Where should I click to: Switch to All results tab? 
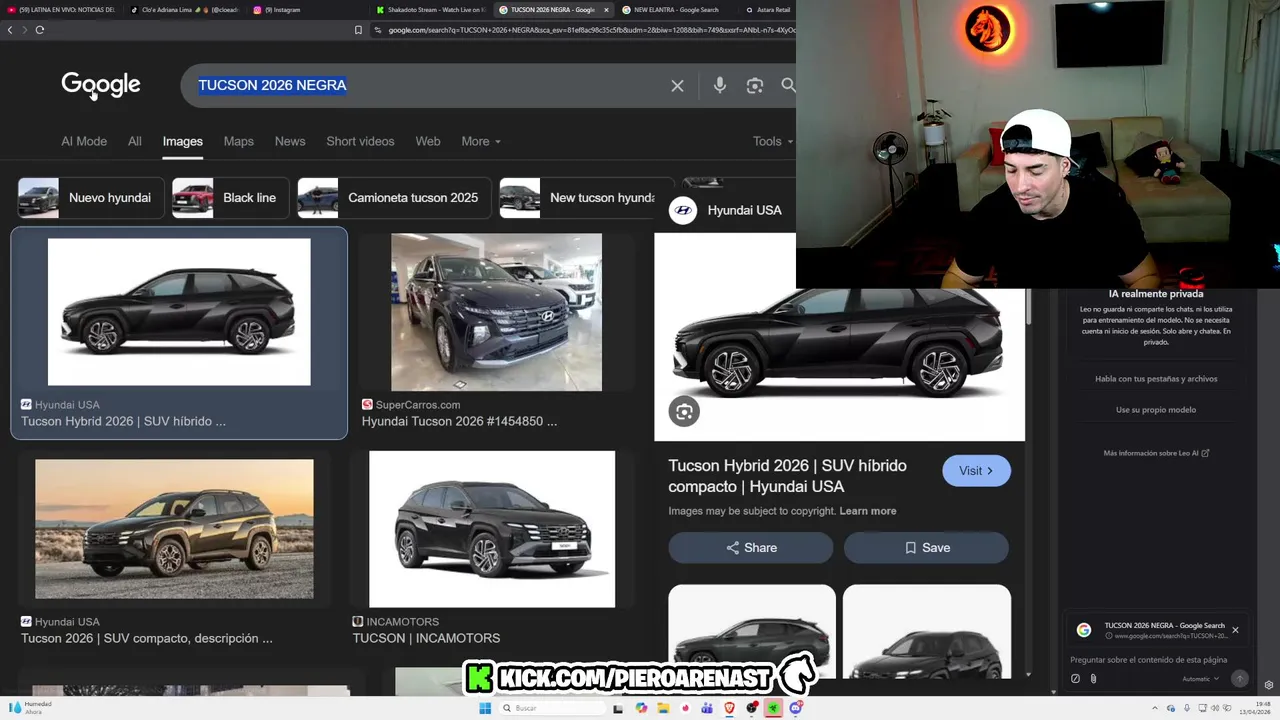click(x=135, y=141)
